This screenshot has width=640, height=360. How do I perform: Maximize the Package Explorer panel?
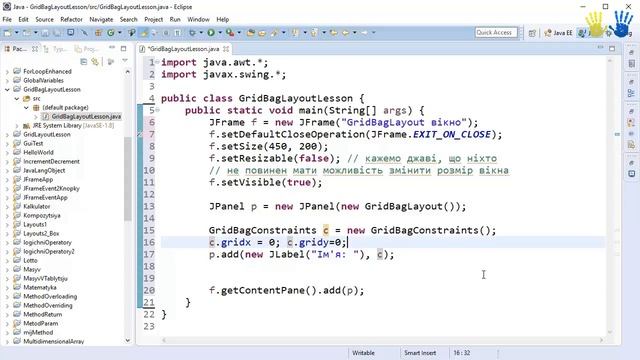(x=124, y=49)
